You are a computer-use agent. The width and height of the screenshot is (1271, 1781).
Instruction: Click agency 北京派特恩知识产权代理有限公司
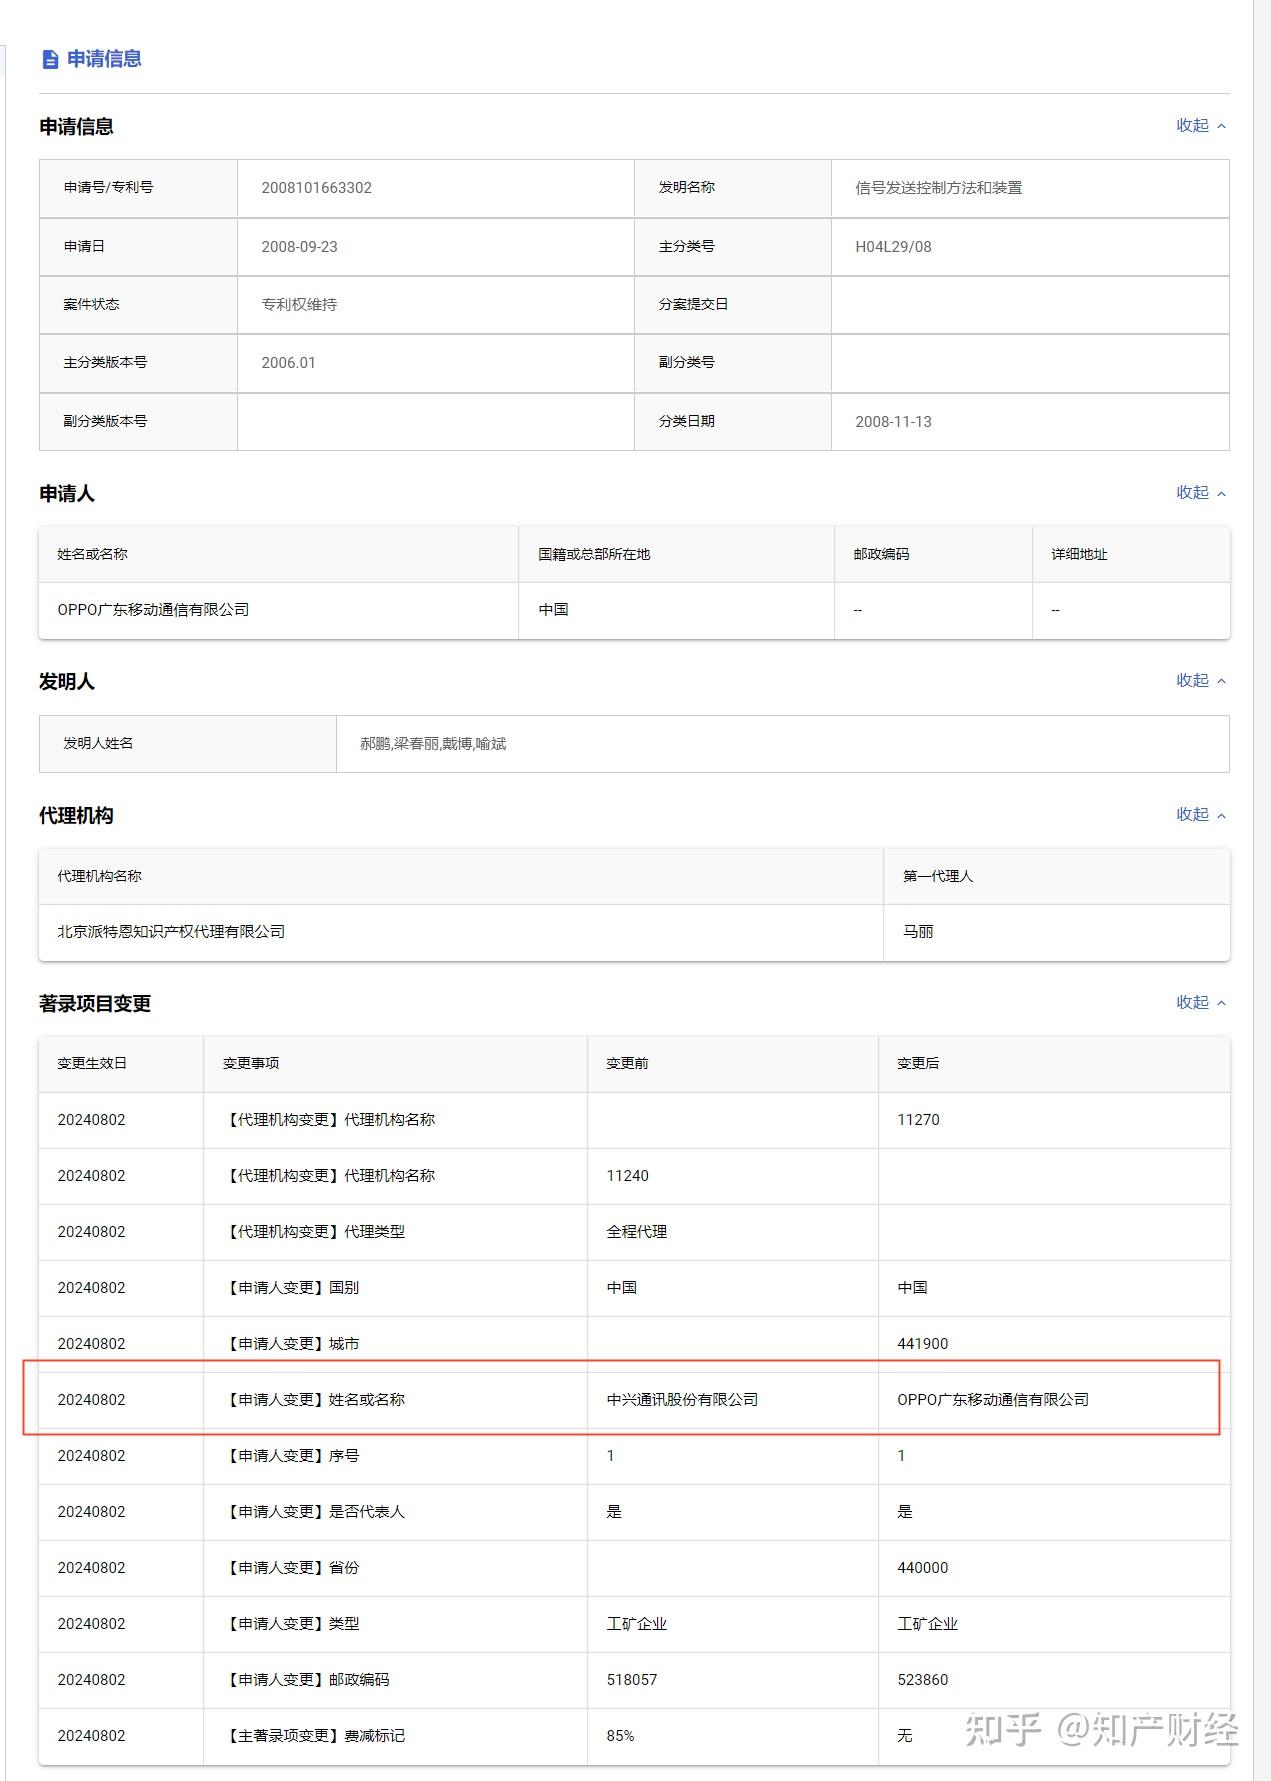click(171, 932)
